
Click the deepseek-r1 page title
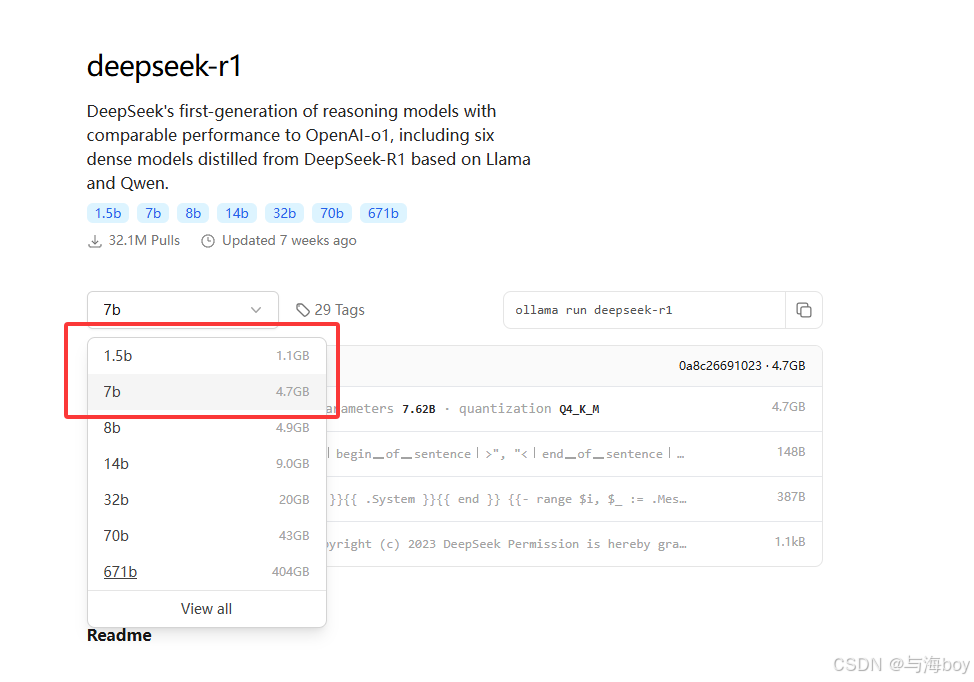click(164, 66)
